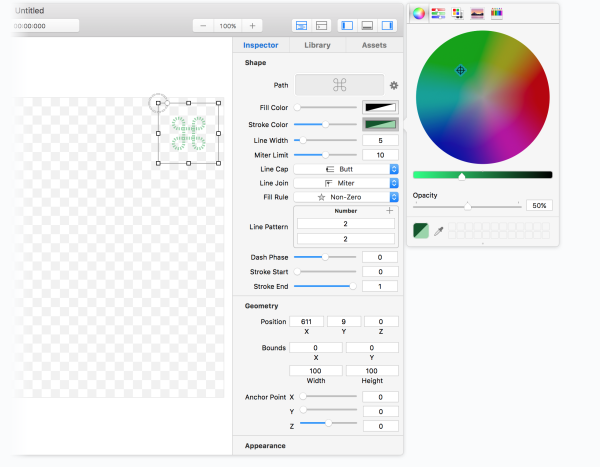Zoom out with the minus button
The height and width of the screenshot is (467, 600).
203,25
